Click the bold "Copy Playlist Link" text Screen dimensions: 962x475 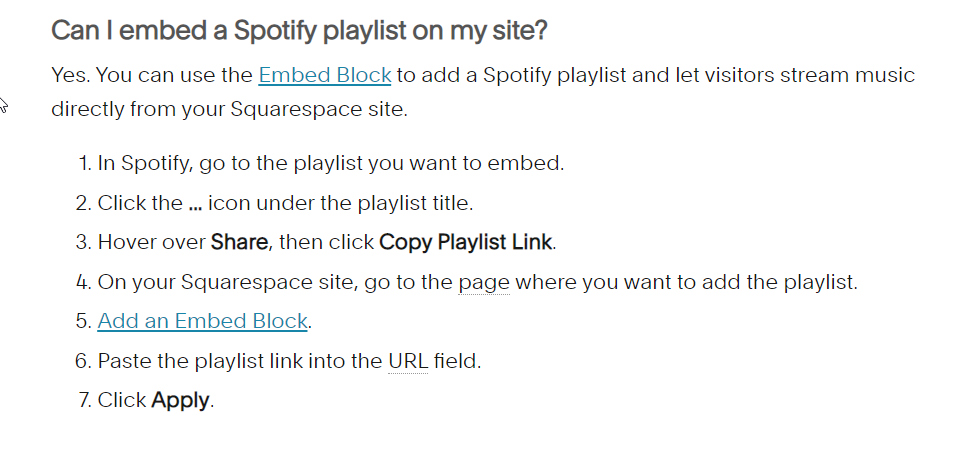point(466,242)
